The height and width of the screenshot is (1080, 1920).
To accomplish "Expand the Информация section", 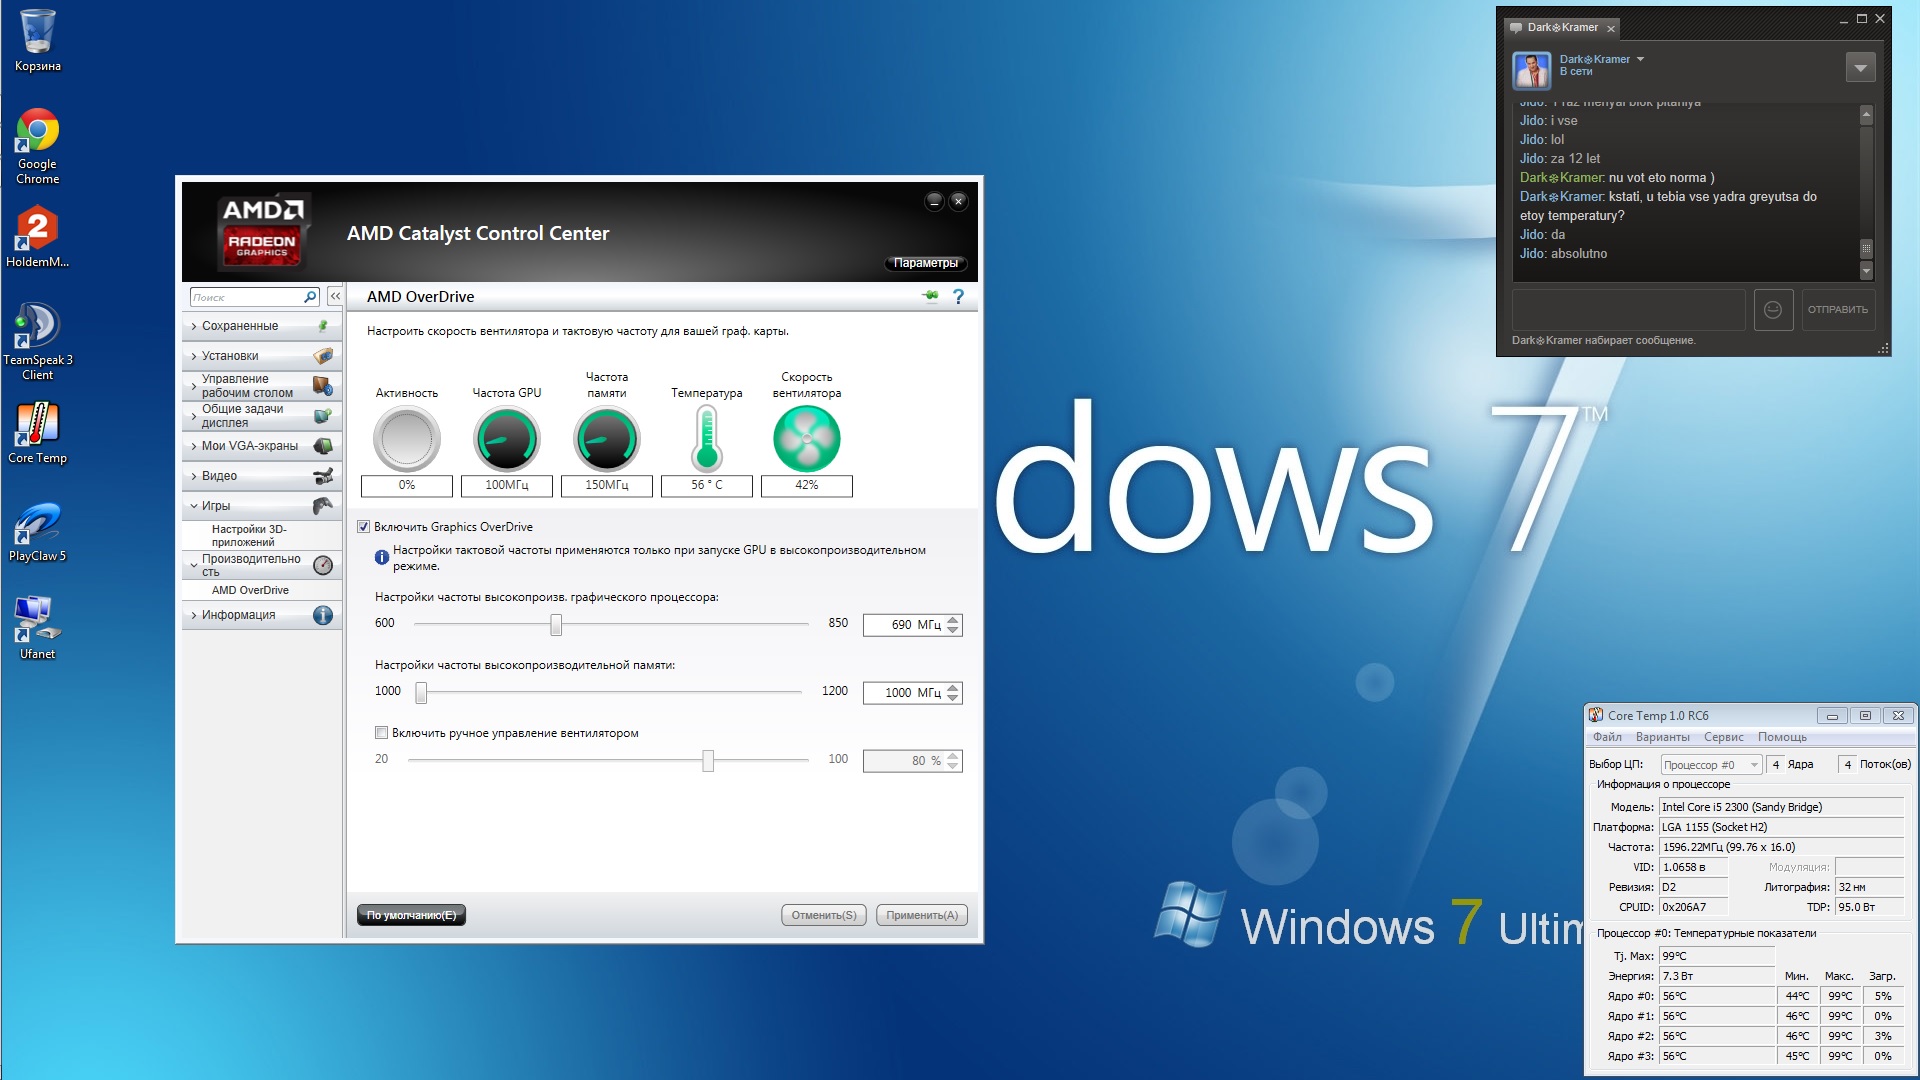I will click(262, 615).
